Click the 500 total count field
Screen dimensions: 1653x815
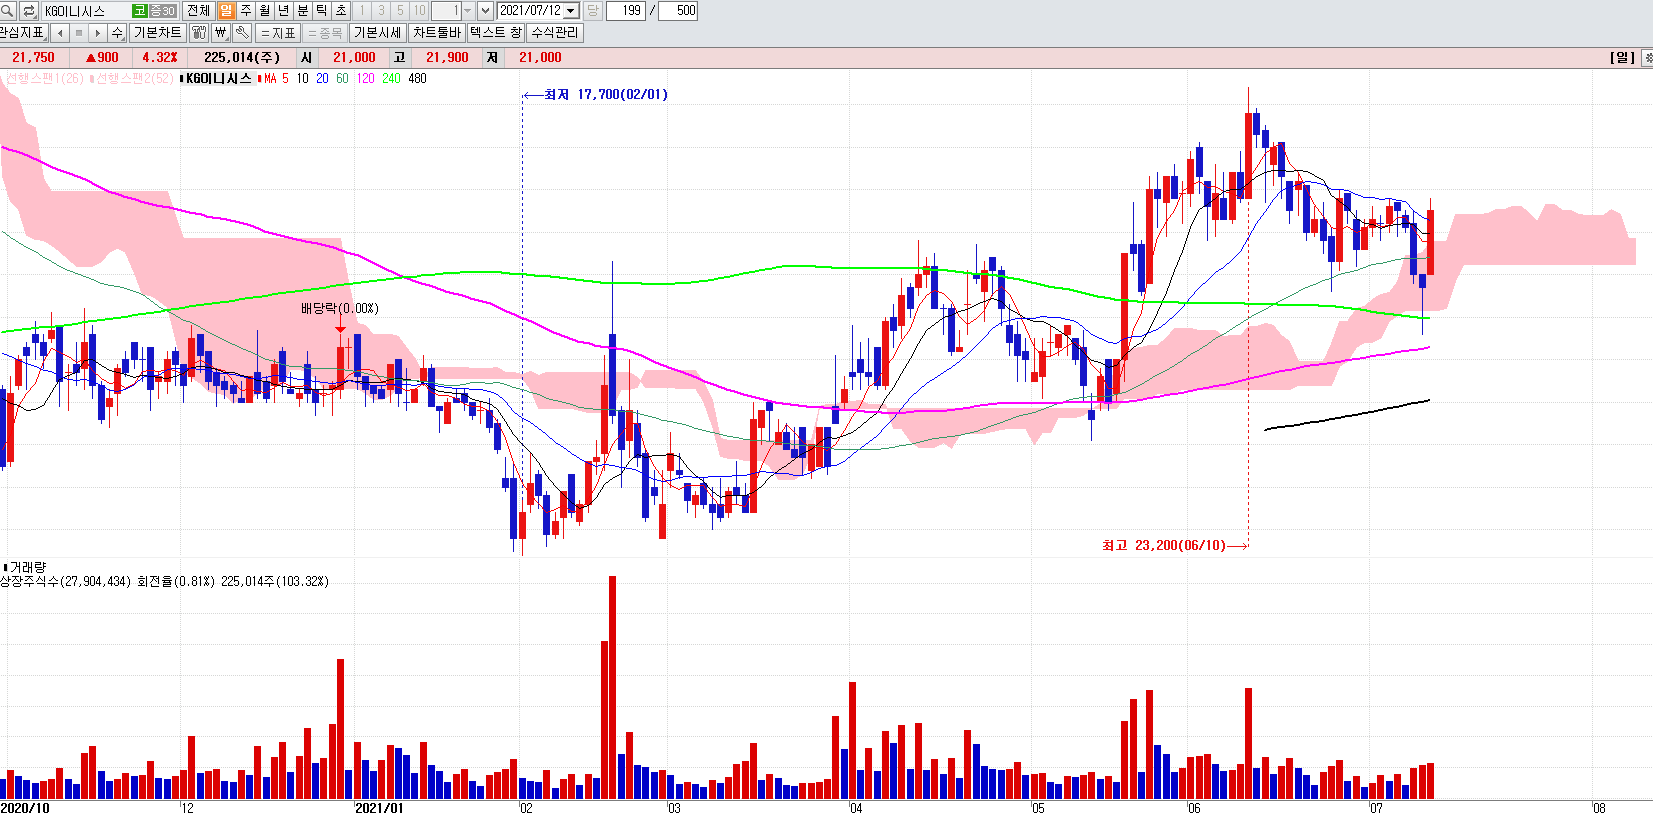(x=678, y=11)
